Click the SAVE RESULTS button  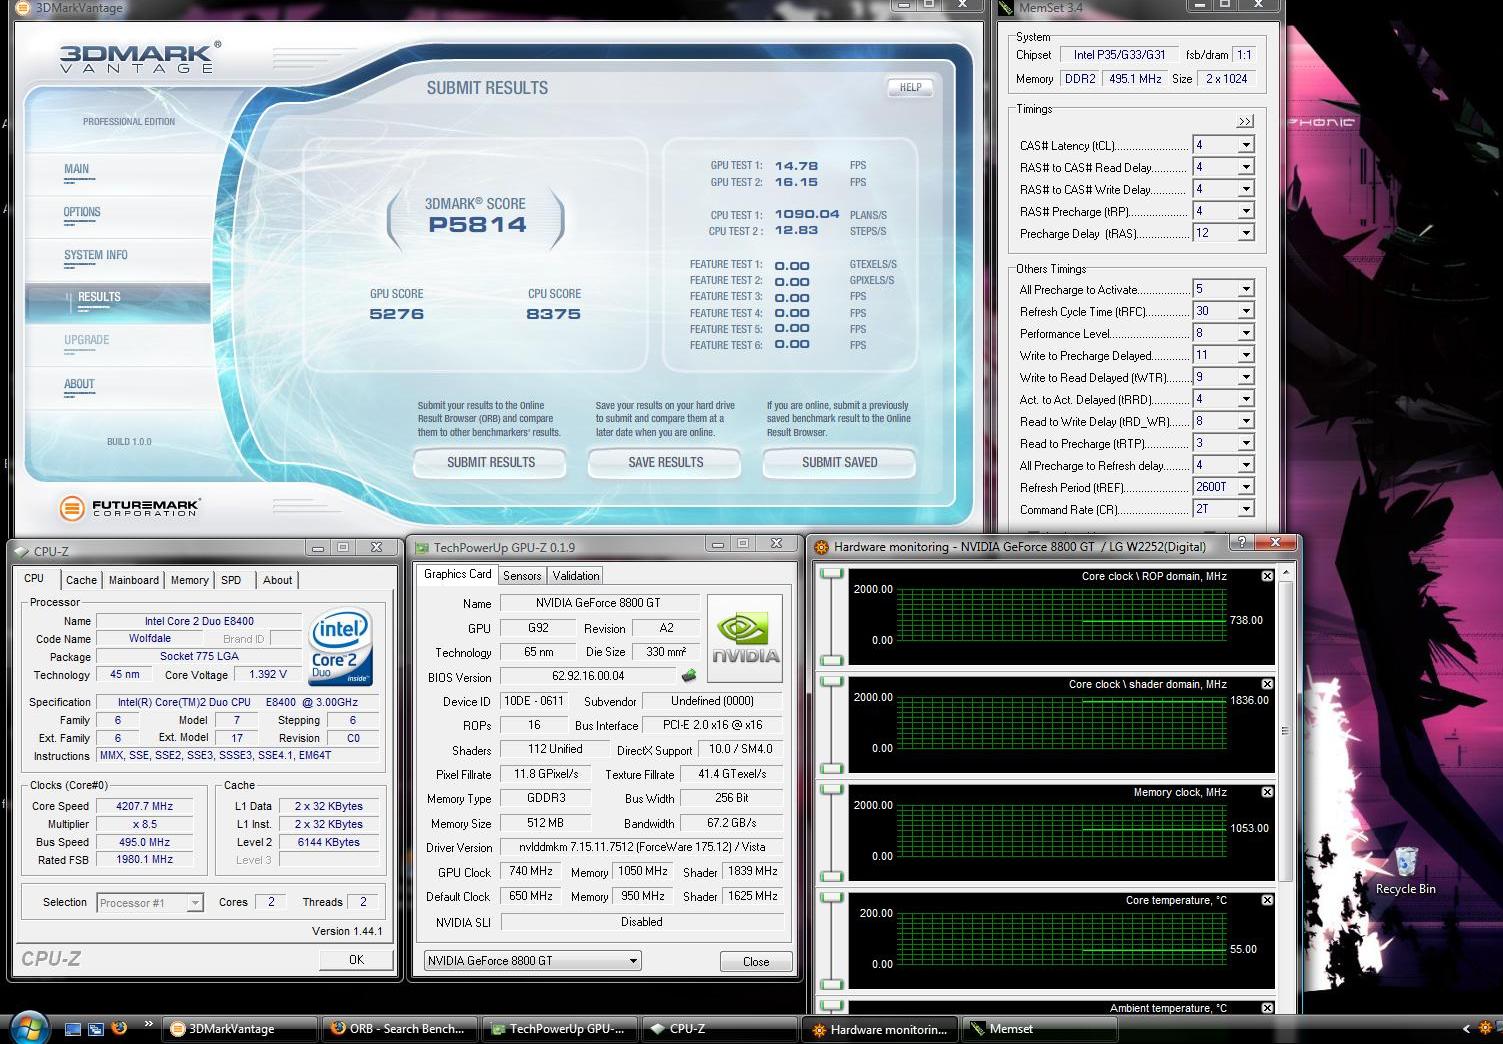click(666, 463)
